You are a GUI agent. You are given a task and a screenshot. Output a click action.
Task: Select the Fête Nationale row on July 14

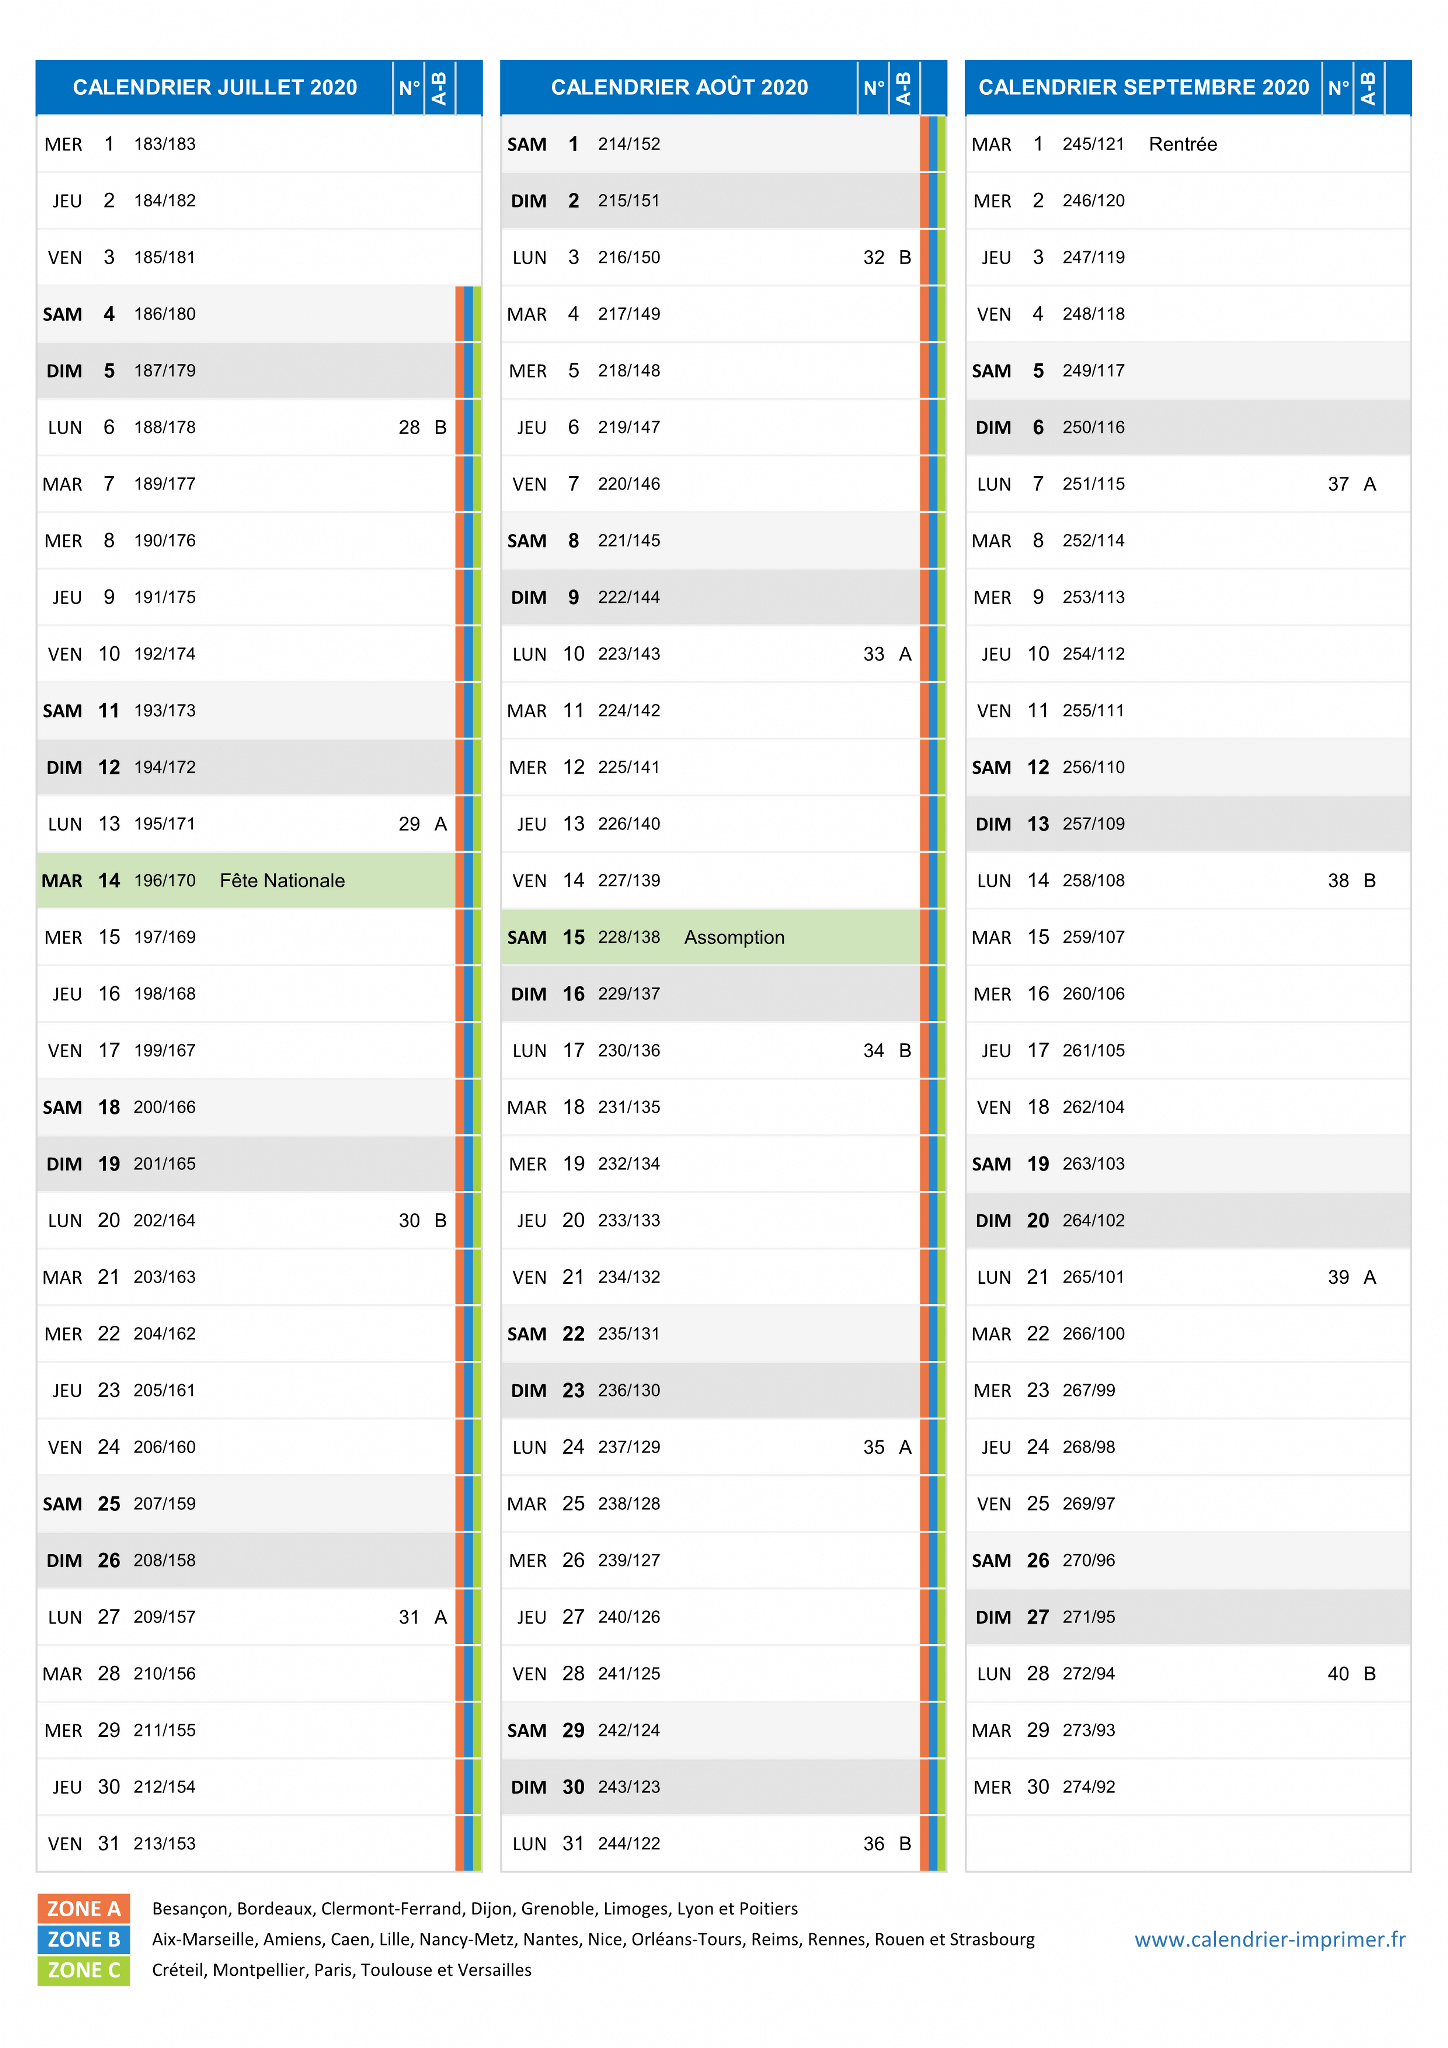coord(246,880)
